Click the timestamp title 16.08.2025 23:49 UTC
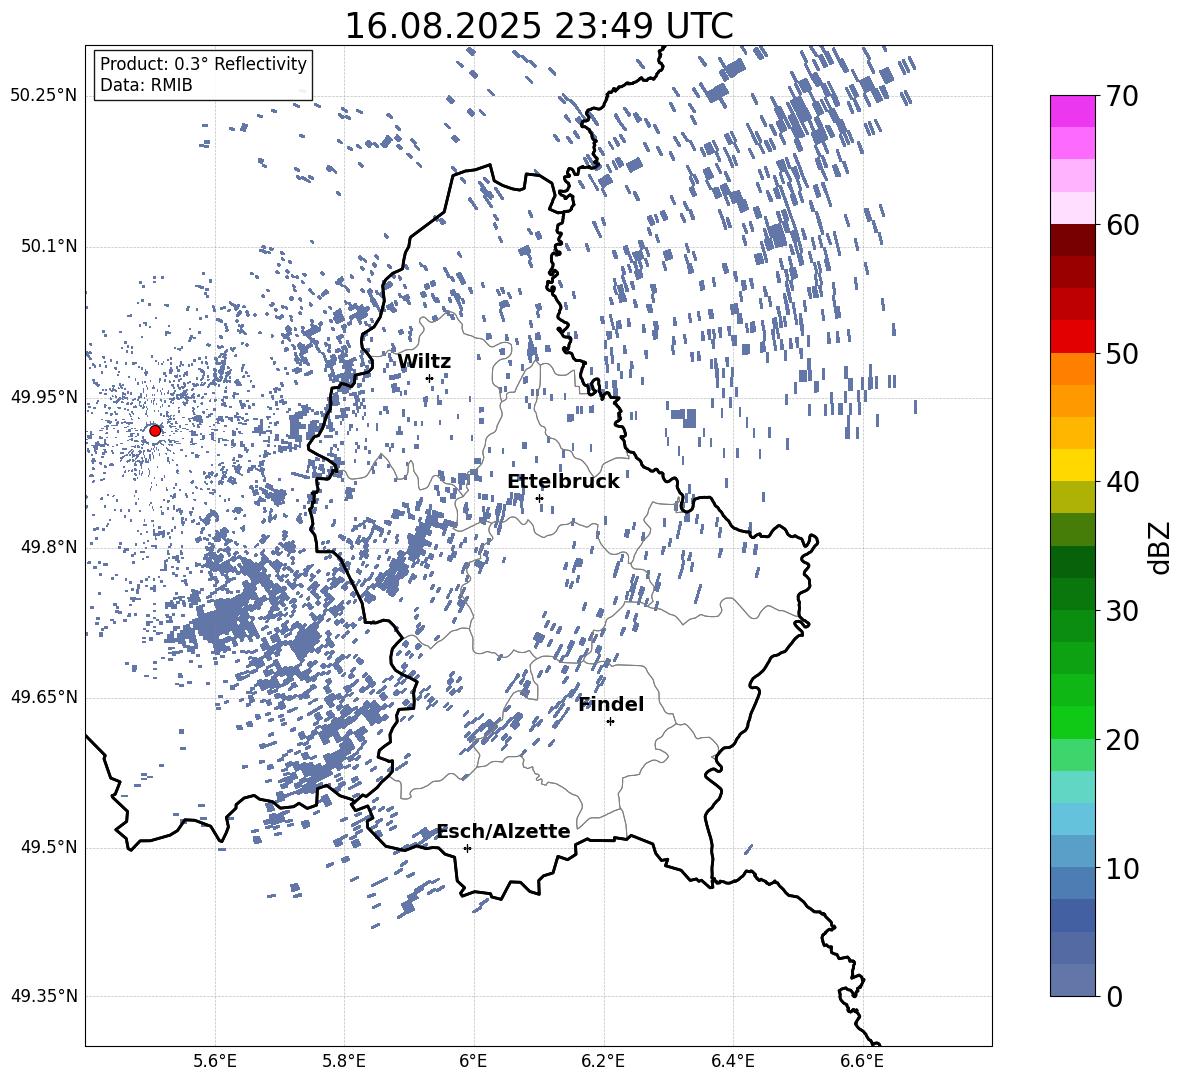This screenshot has height=1081, width=1184. point(538,26)
